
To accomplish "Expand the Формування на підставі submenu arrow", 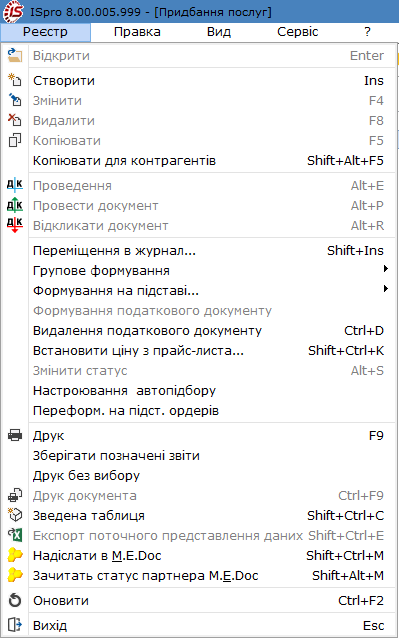I will click(x=386, y=288).
